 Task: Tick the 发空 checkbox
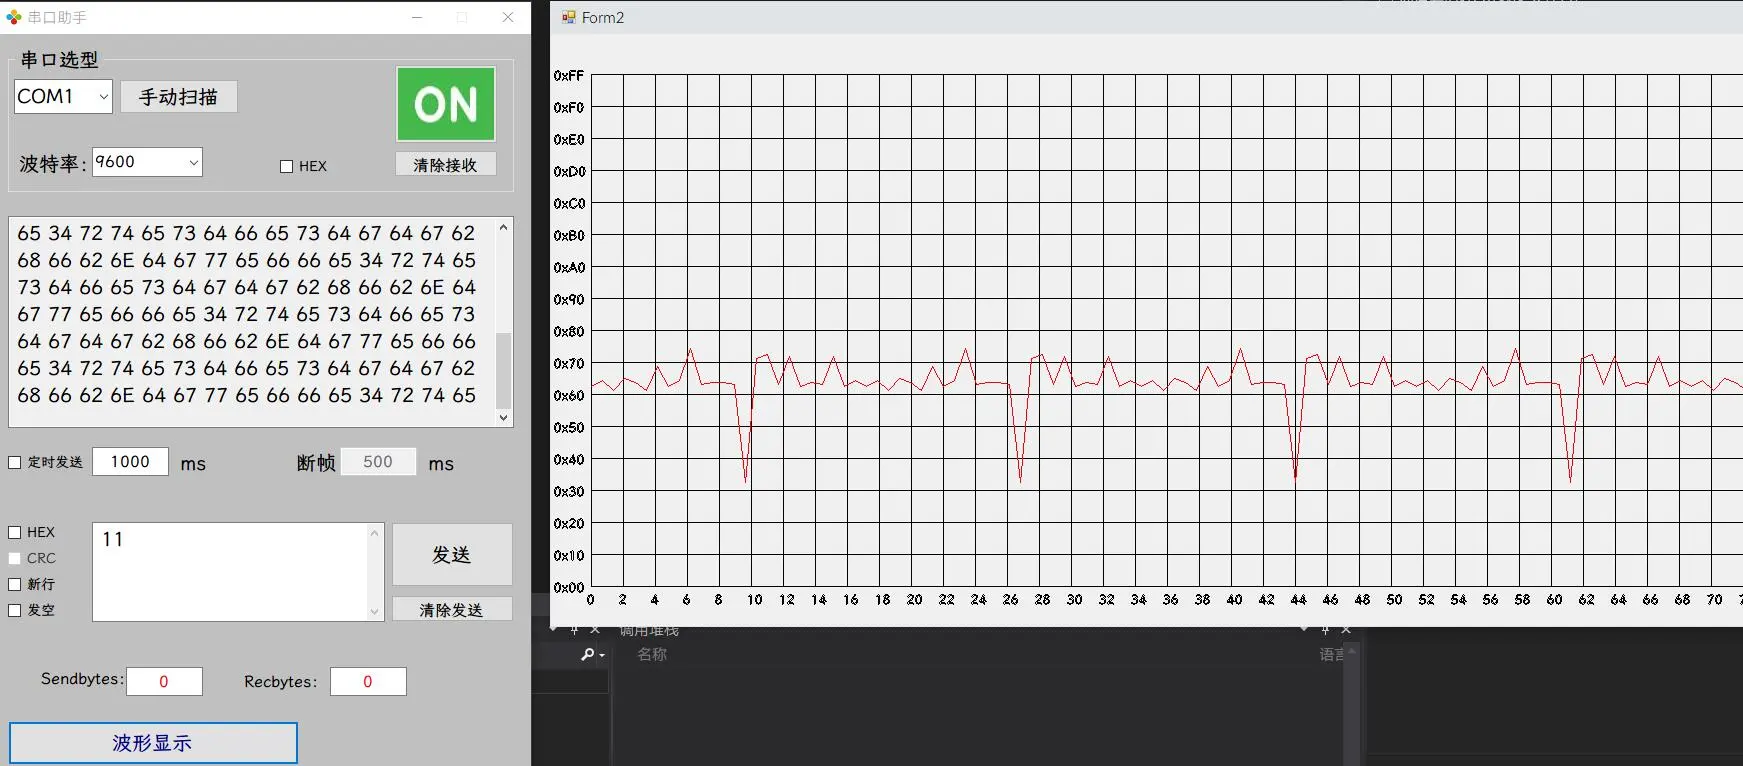tap(15, 610)
